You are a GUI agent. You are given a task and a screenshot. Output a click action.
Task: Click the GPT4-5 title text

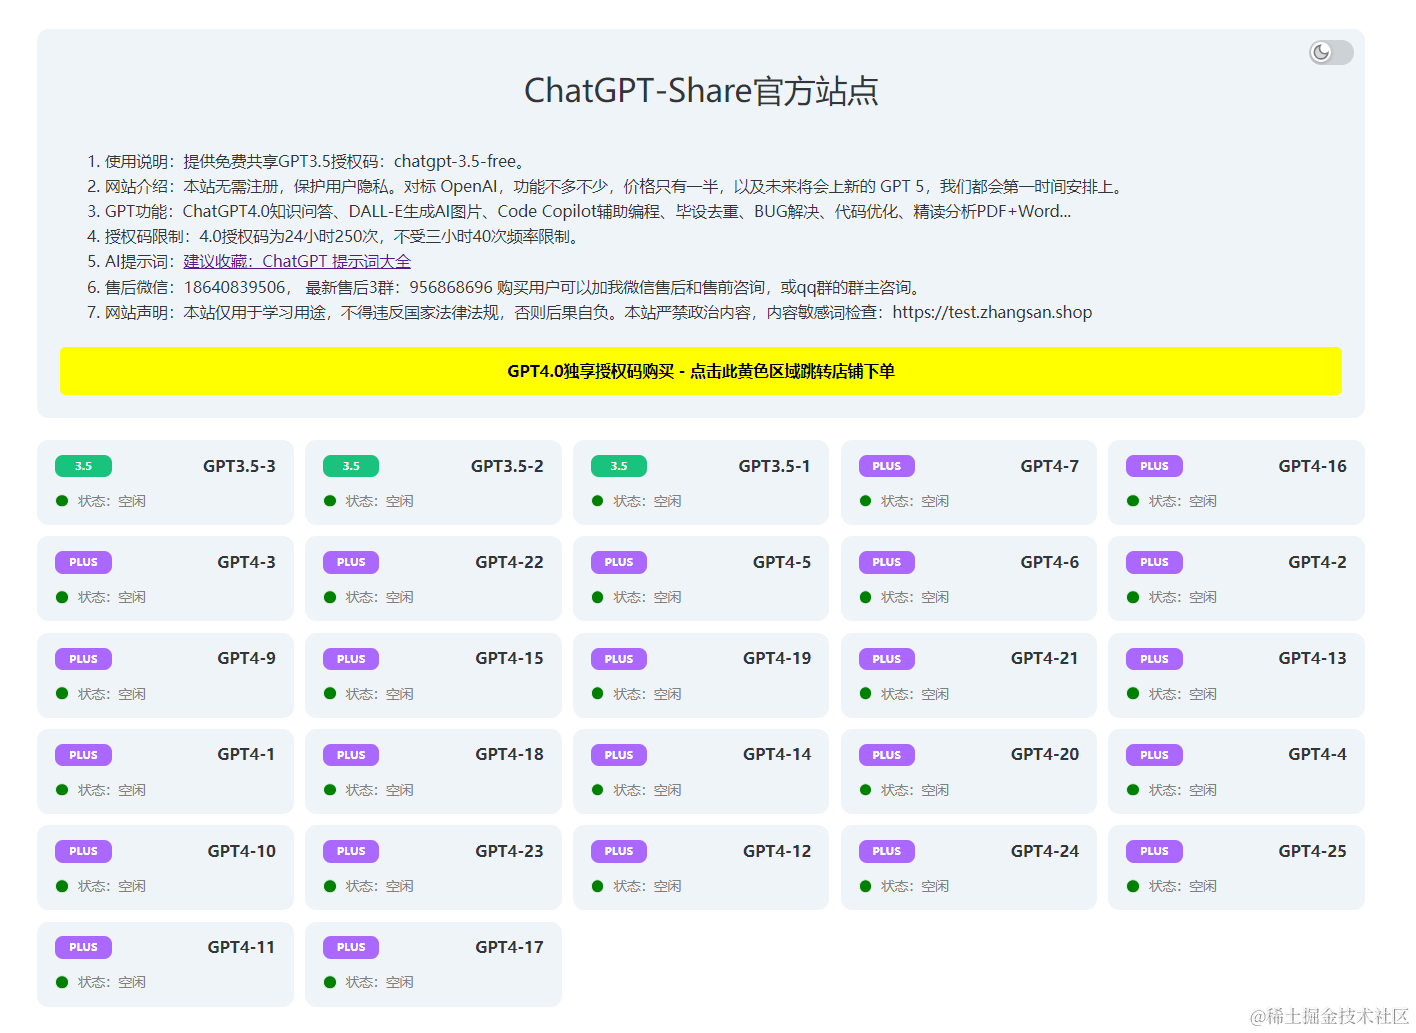point(782,562)
